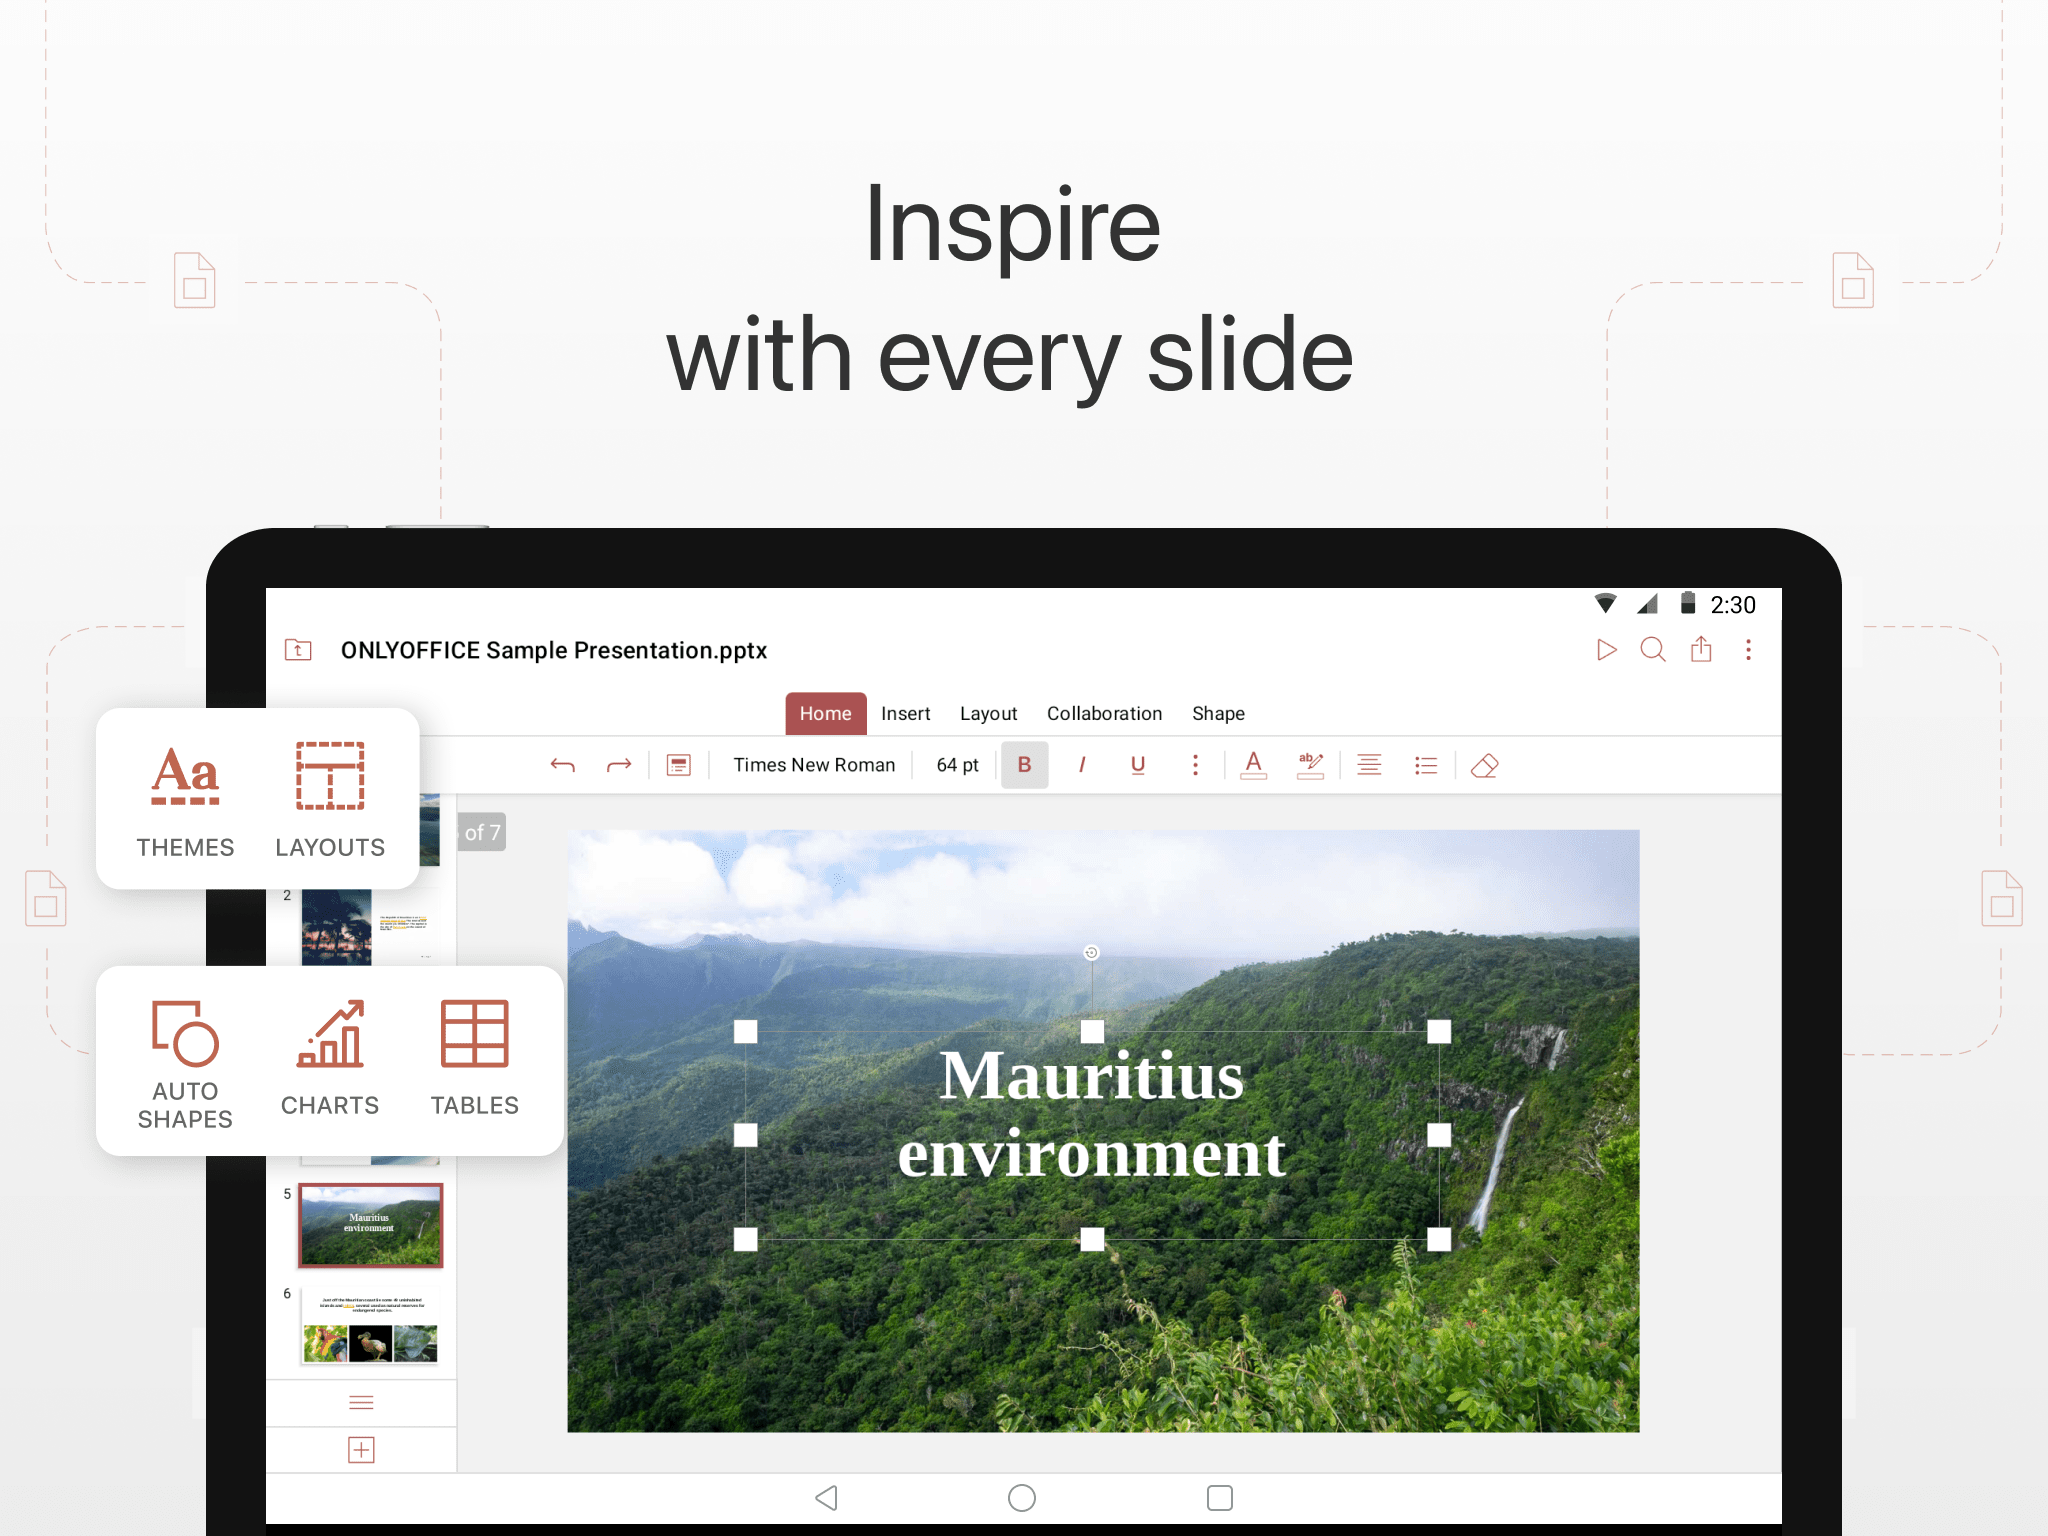Open search with the magnifier icon
Screen dimensions: 2048x1536
point(1653,650)
